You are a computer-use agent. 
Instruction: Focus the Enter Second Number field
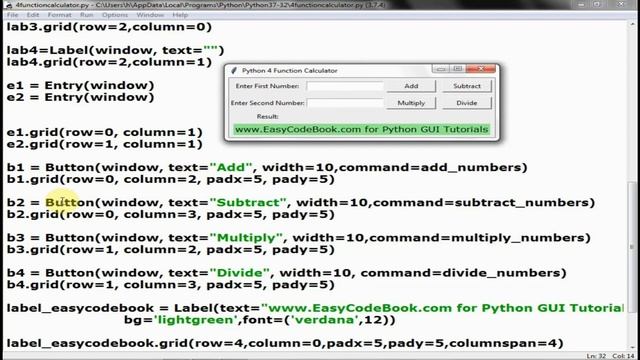(x=345, y=103)
